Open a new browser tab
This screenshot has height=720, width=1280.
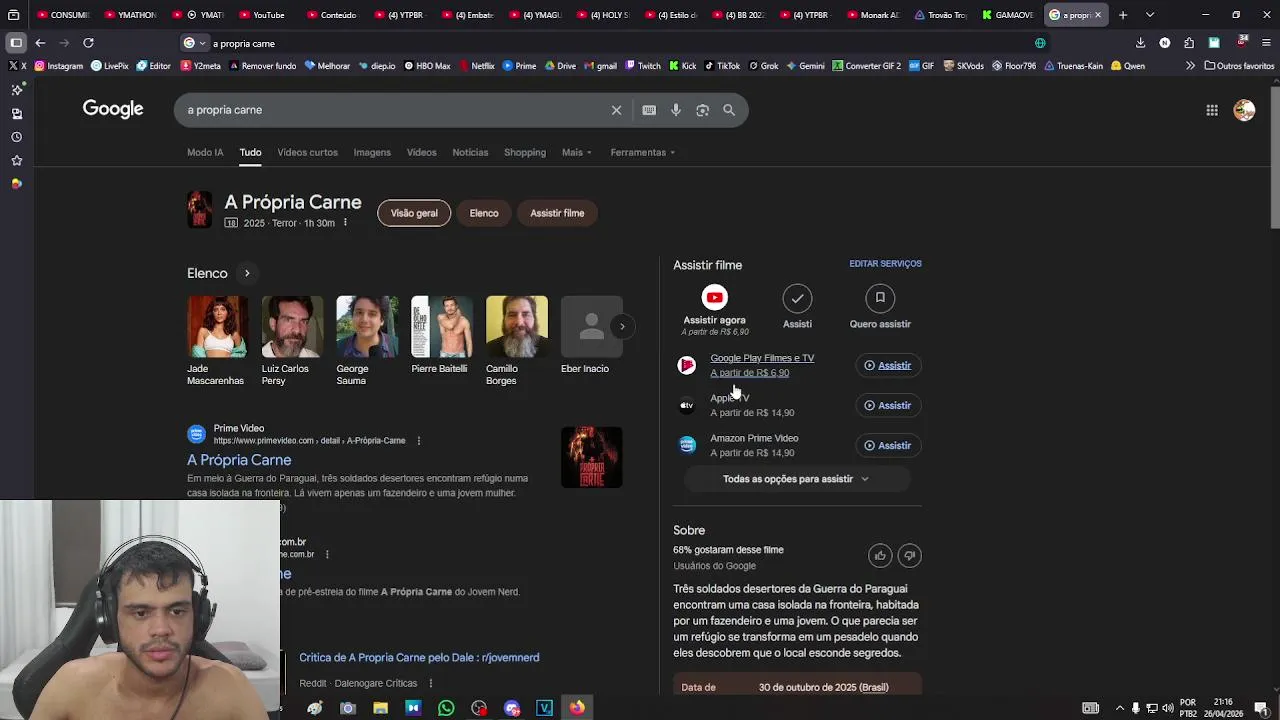pos(1123,15)
